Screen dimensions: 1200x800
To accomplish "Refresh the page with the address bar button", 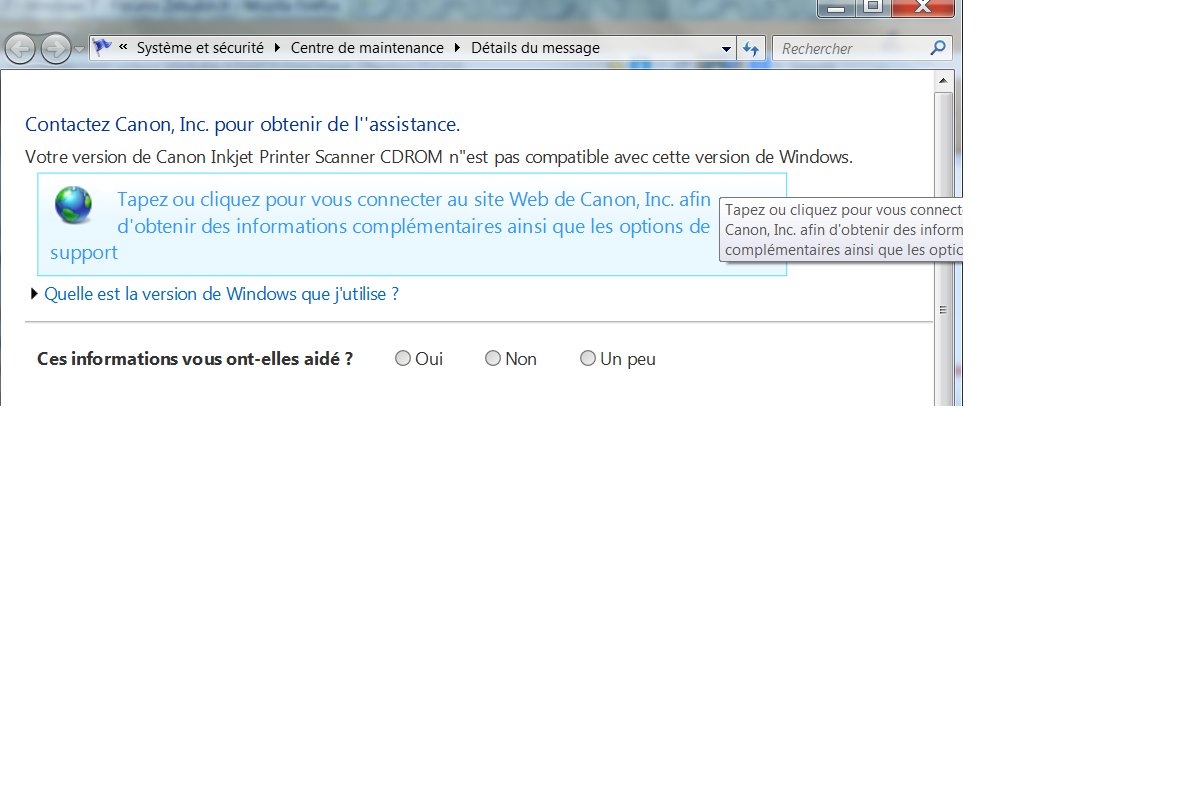I will (x=751, y=48).
